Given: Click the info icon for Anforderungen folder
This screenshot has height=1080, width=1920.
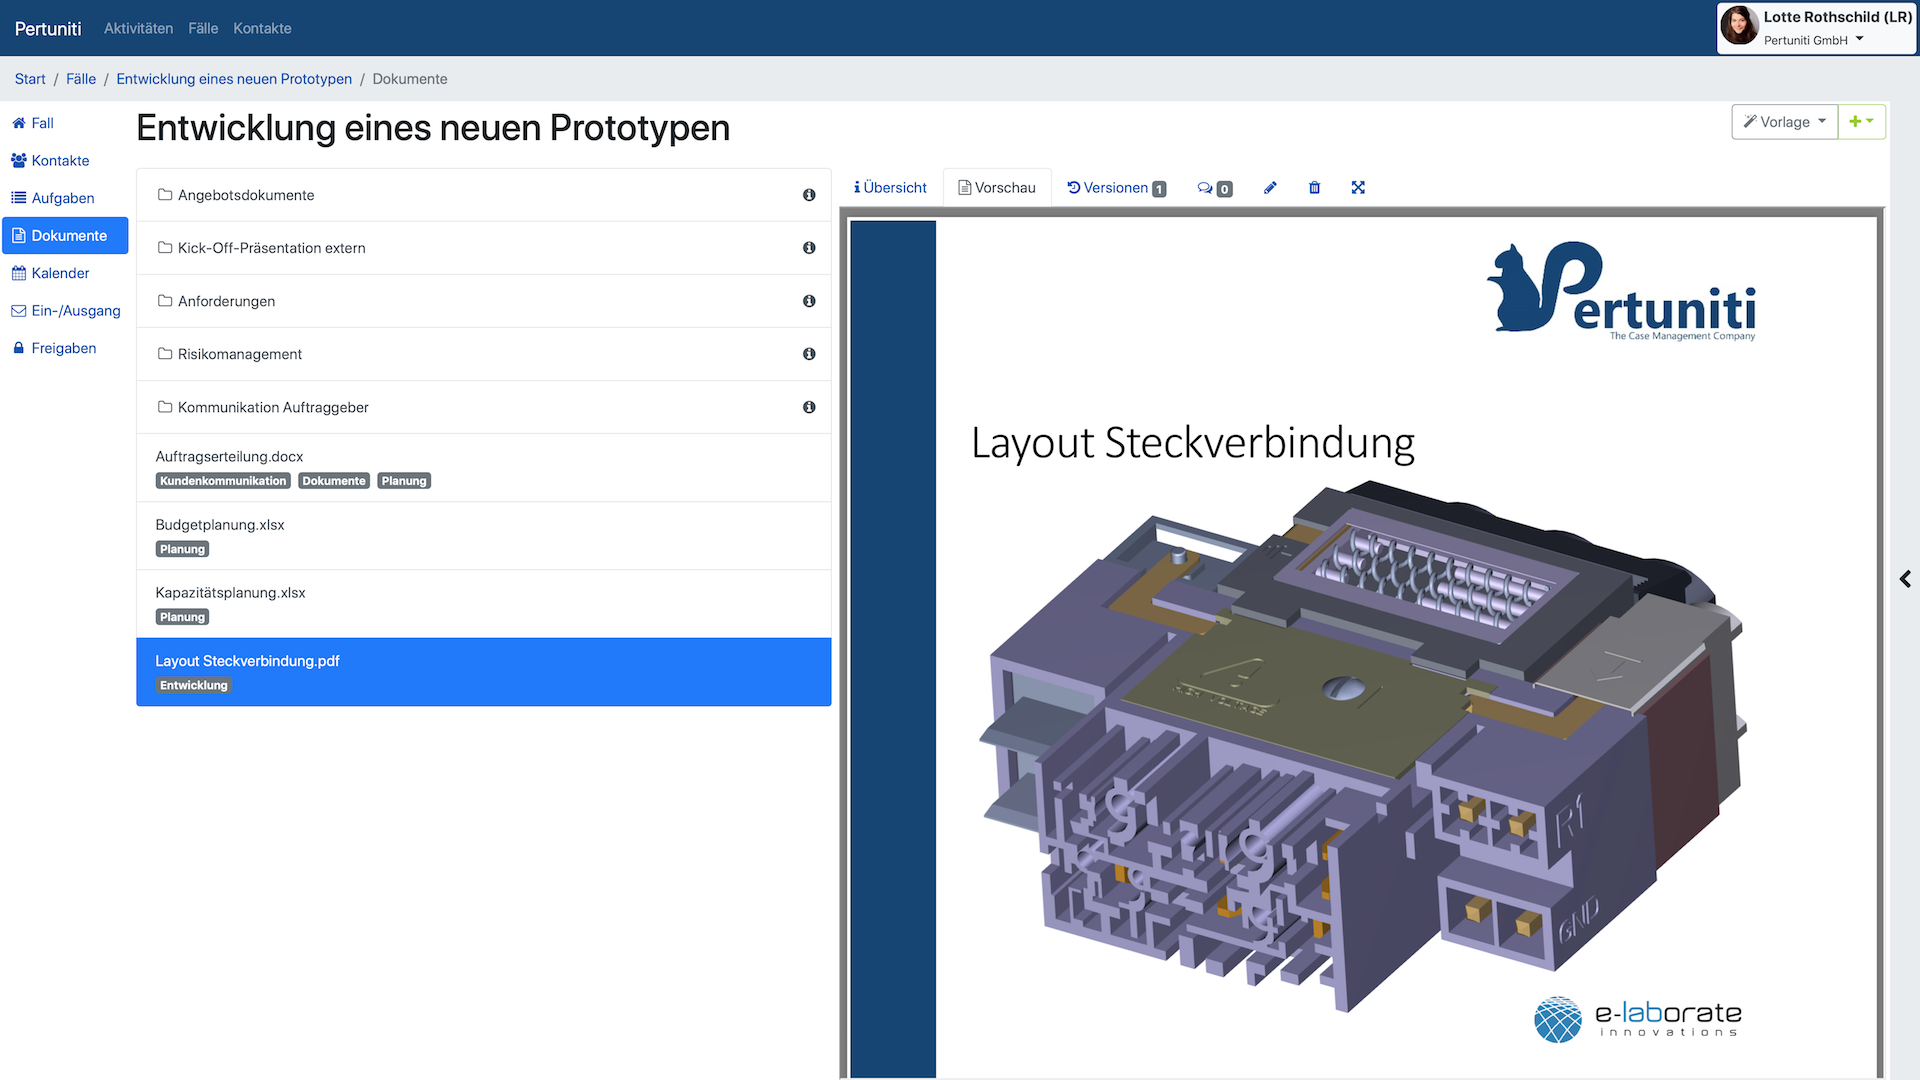Looking at the screenshot, I should coord(809,301).
